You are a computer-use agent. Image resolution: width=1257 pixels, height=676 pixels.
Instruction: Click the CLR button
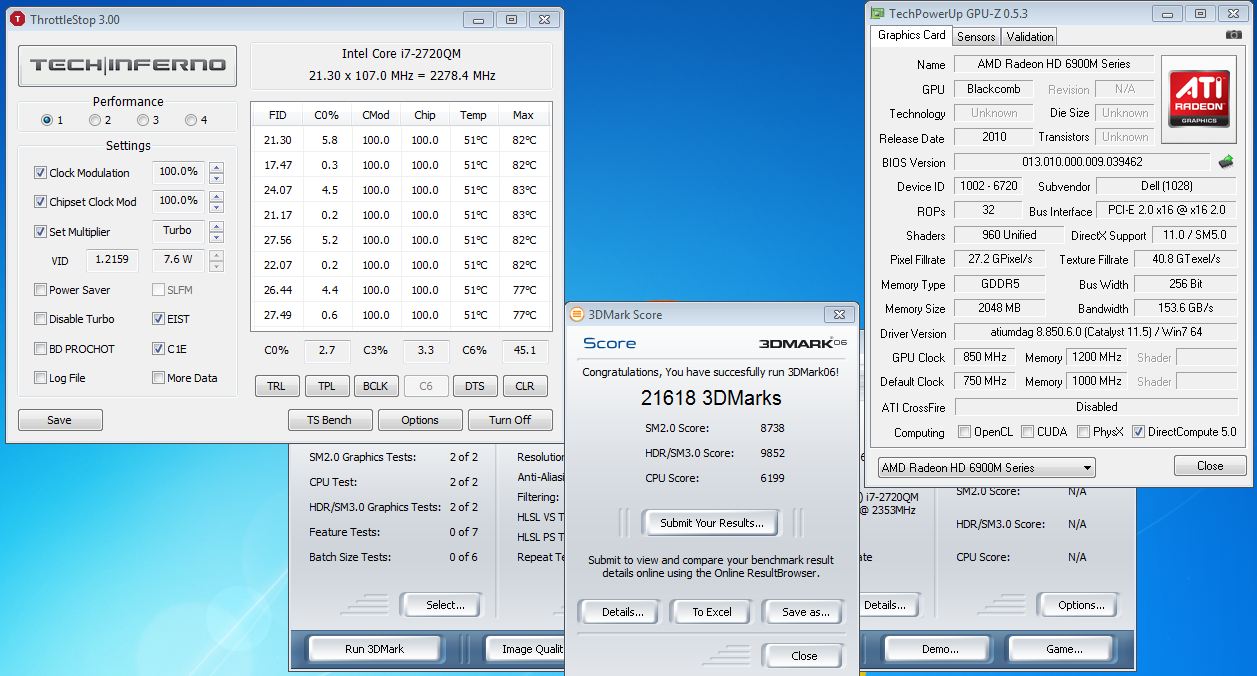point(524,386)
